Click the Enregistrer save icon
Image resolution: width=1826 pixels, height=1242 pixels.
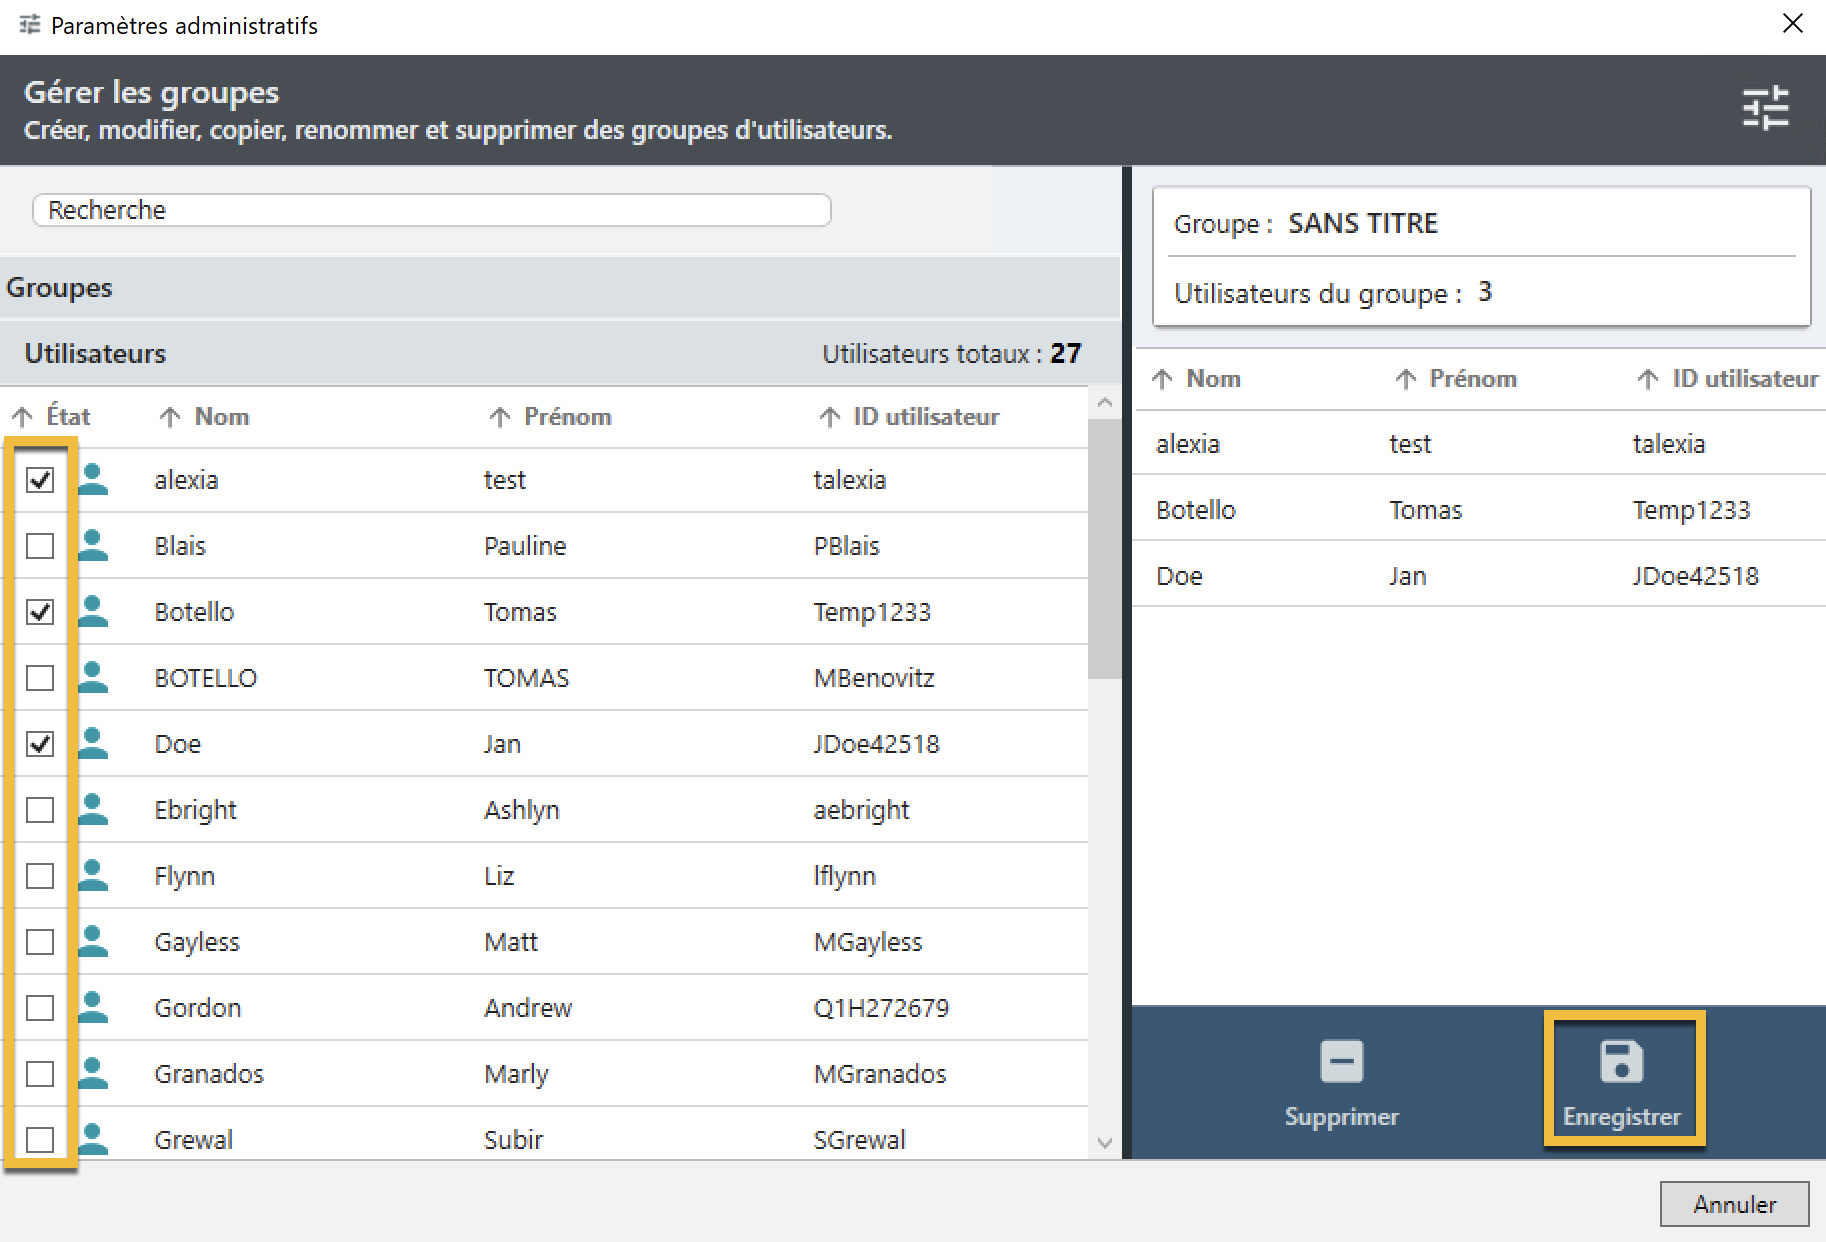1621,1062
